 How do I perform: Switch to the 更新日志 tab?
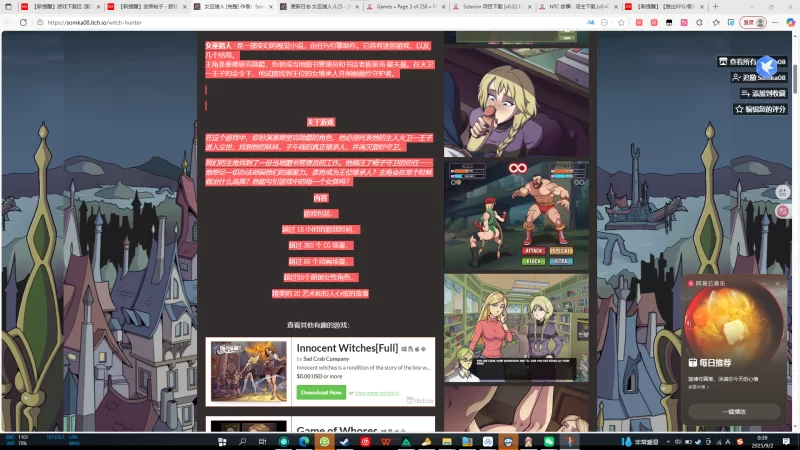click(x=320, y=7)
